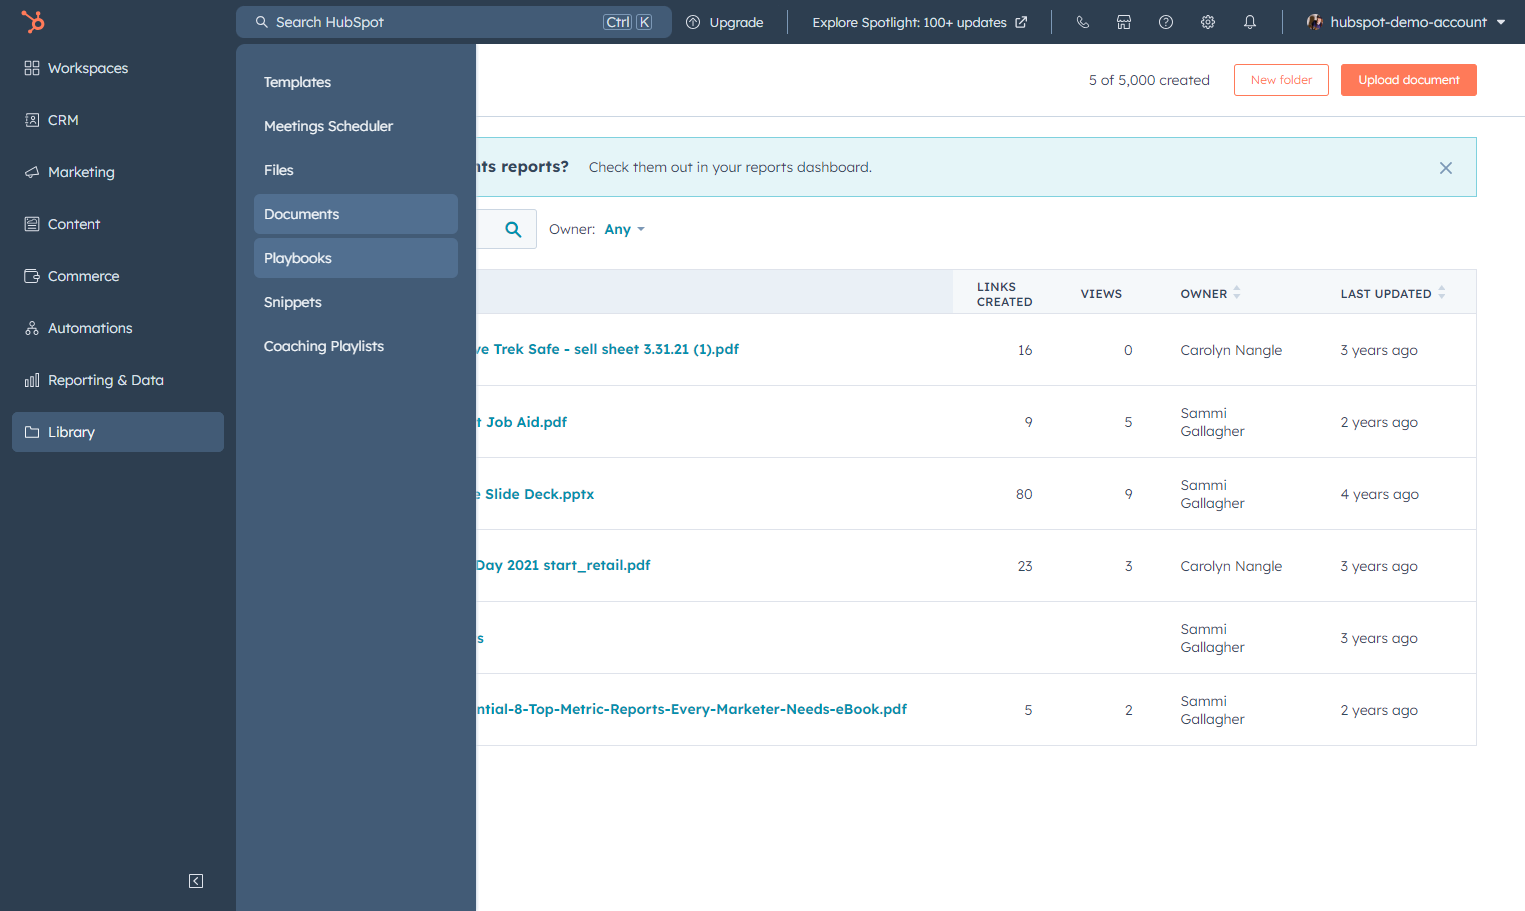Open the Automations sidebar menu
The height and width of the screenshot is (911, 1525).
click(x=118, y=328)
